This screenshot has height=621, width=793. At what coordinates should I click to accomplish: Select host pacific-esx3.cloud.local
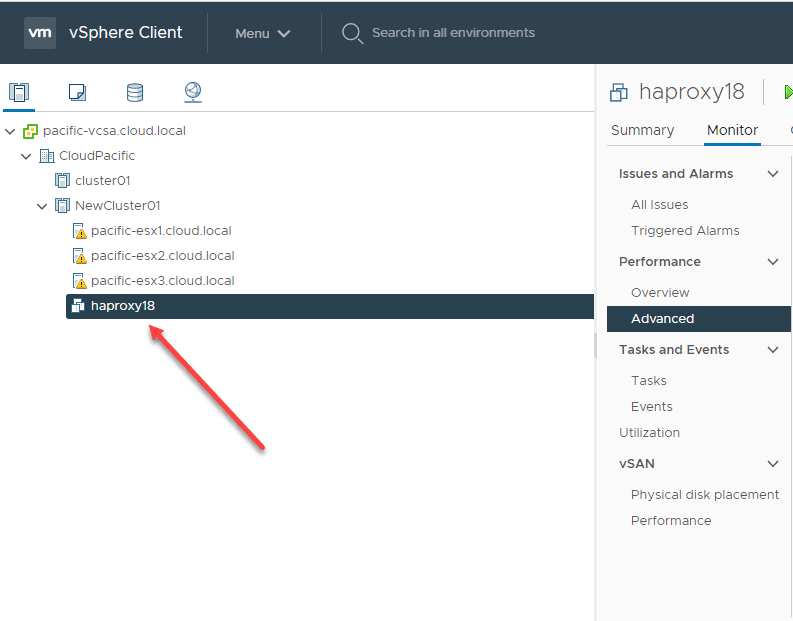tap(162, 281)
